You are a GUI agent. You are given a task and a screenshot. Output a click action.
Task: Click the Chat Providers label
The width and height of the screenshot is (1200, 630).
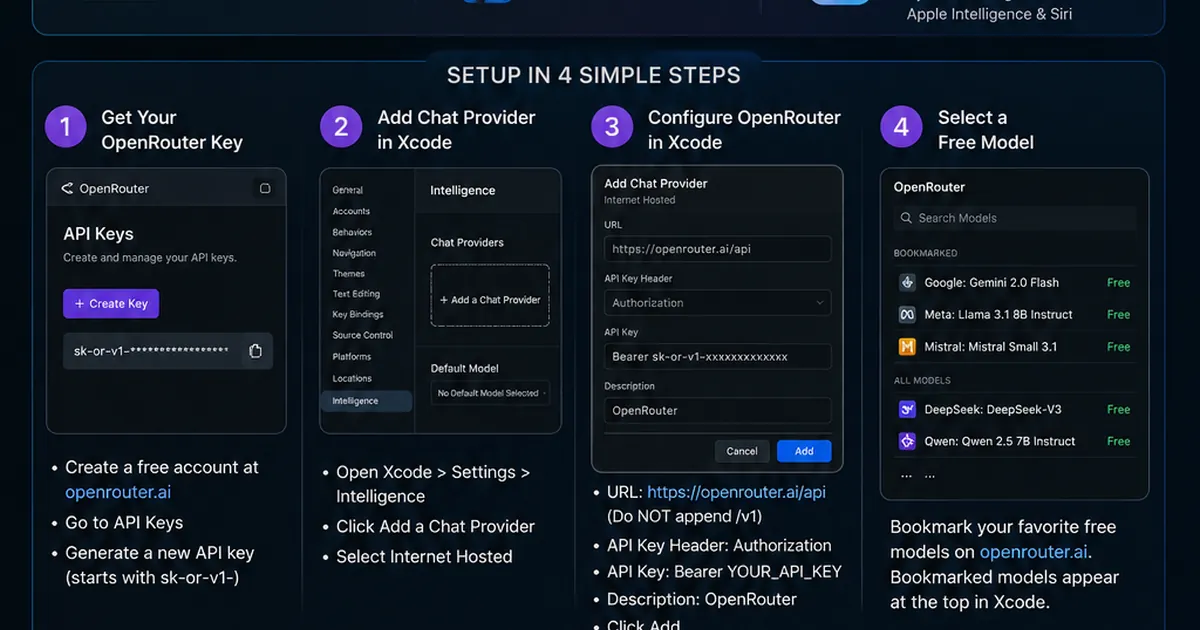[467, 243]
